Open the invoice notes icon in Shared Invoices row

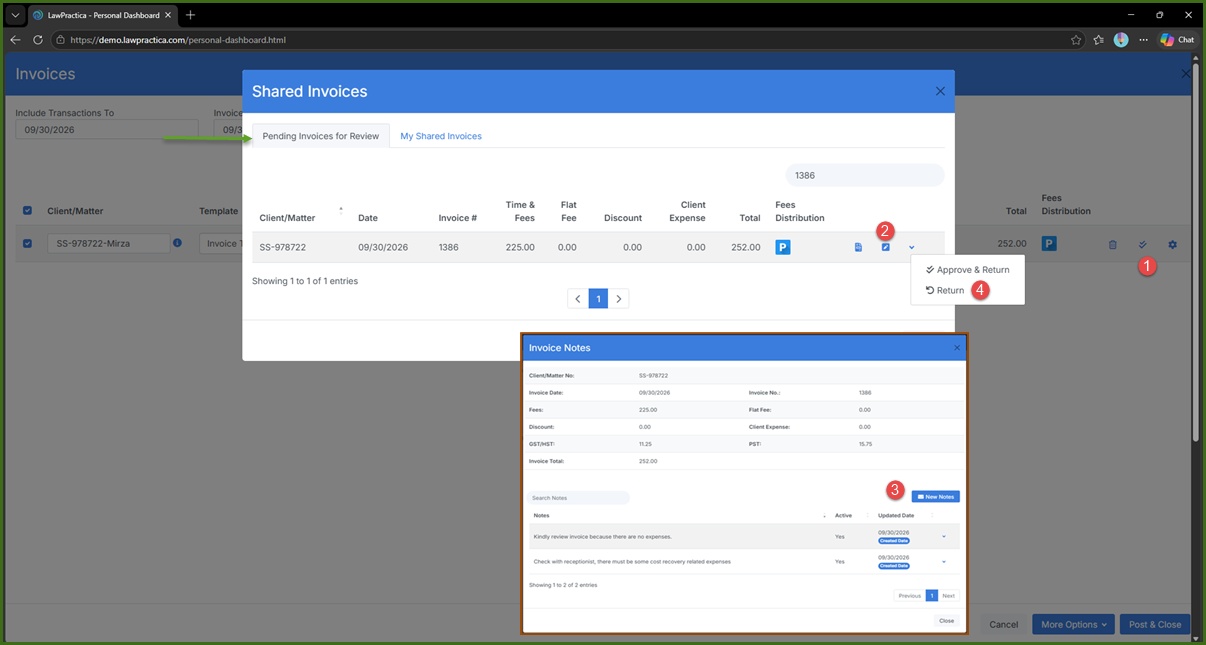tap(885, 247)
